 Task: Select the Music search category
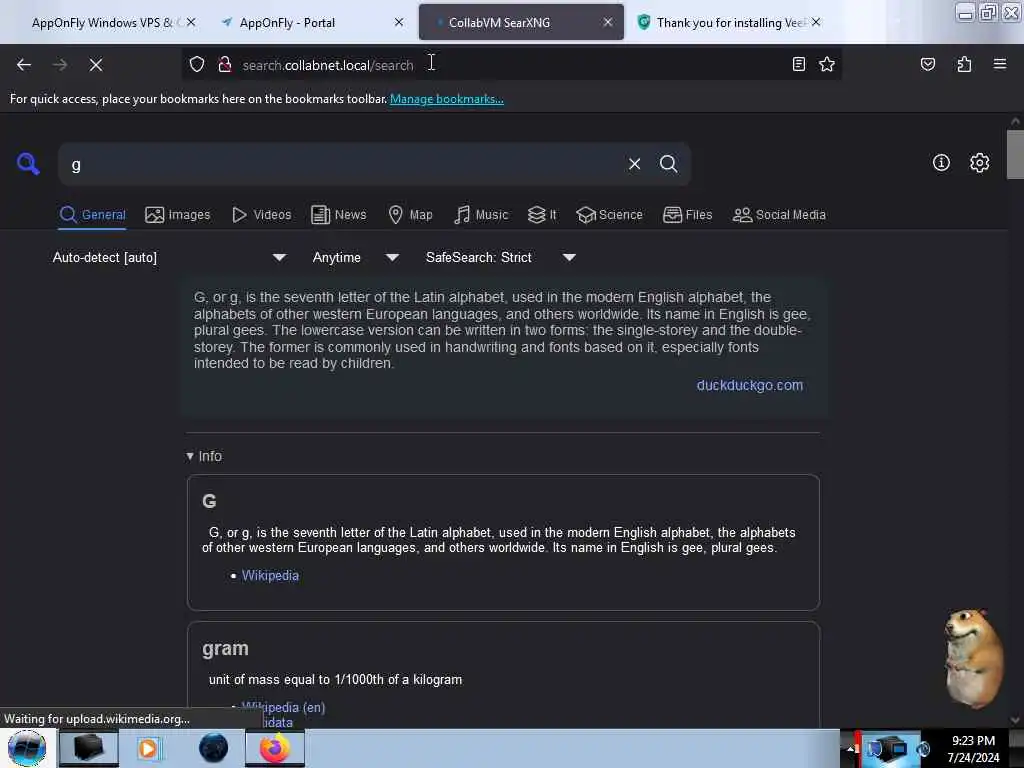pyautogui.click(x=481, y=215)
